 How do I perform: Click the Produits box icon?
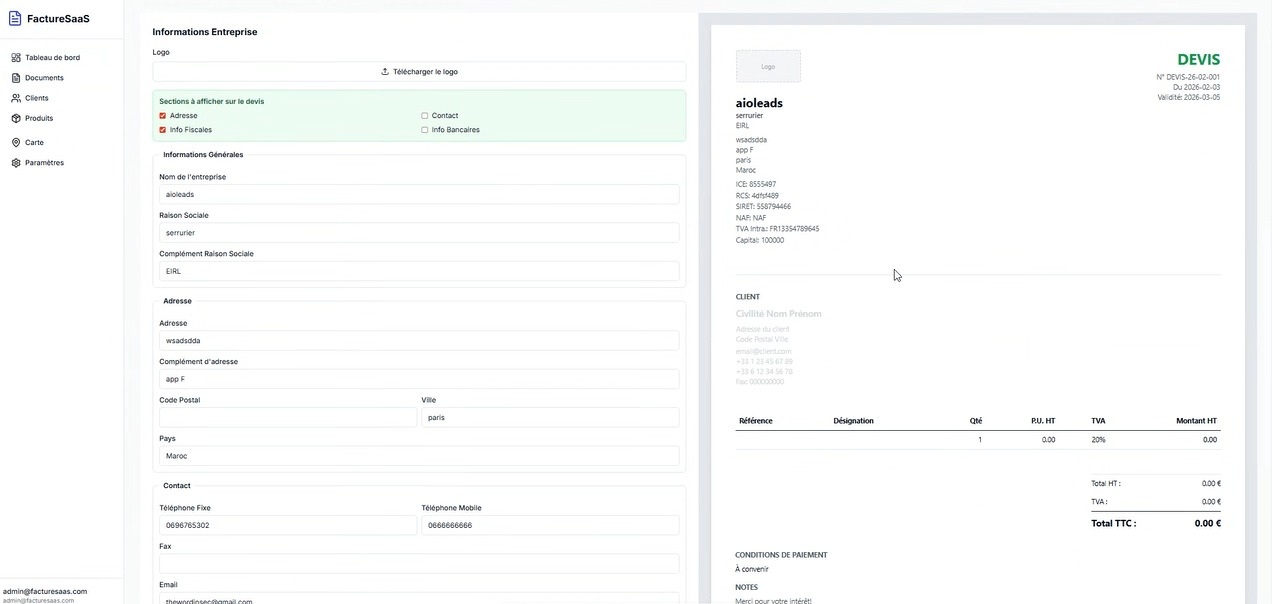click(x=16, y=118)
